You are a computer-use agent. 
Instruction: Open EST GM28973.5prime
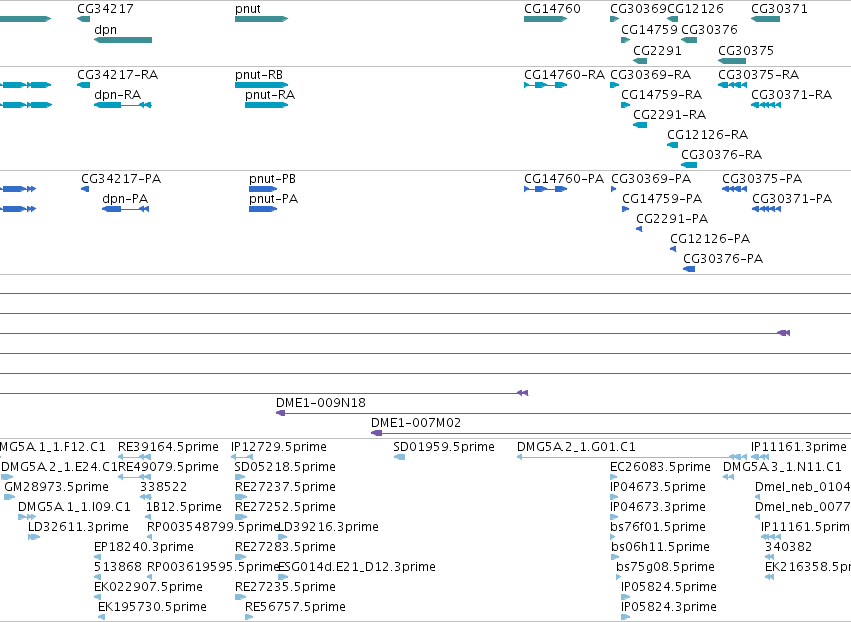coord(56,487)
